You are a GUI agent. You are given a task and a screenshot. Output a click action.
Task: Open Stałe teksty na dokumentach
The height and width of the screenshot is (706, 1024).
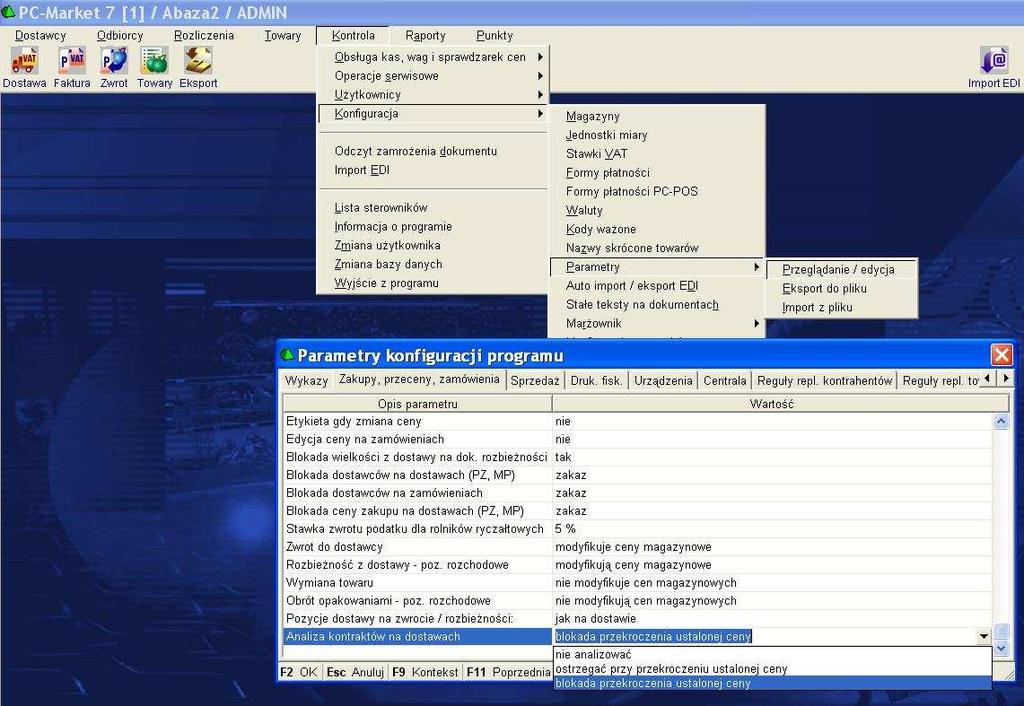pos(656,305)
